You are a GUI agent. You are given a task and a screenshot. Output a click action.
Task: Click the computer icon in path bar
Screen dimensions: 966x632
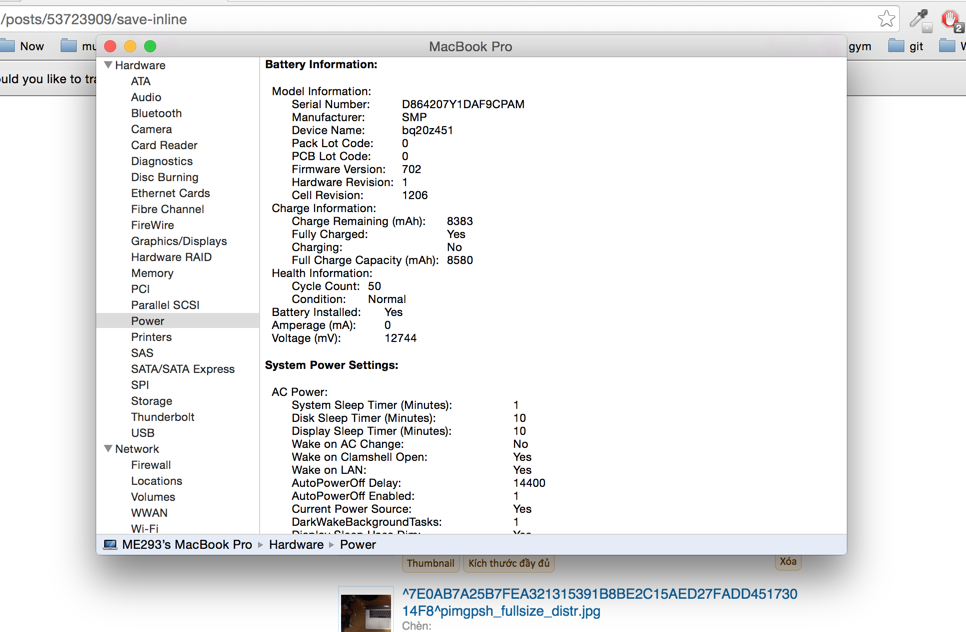110,545
